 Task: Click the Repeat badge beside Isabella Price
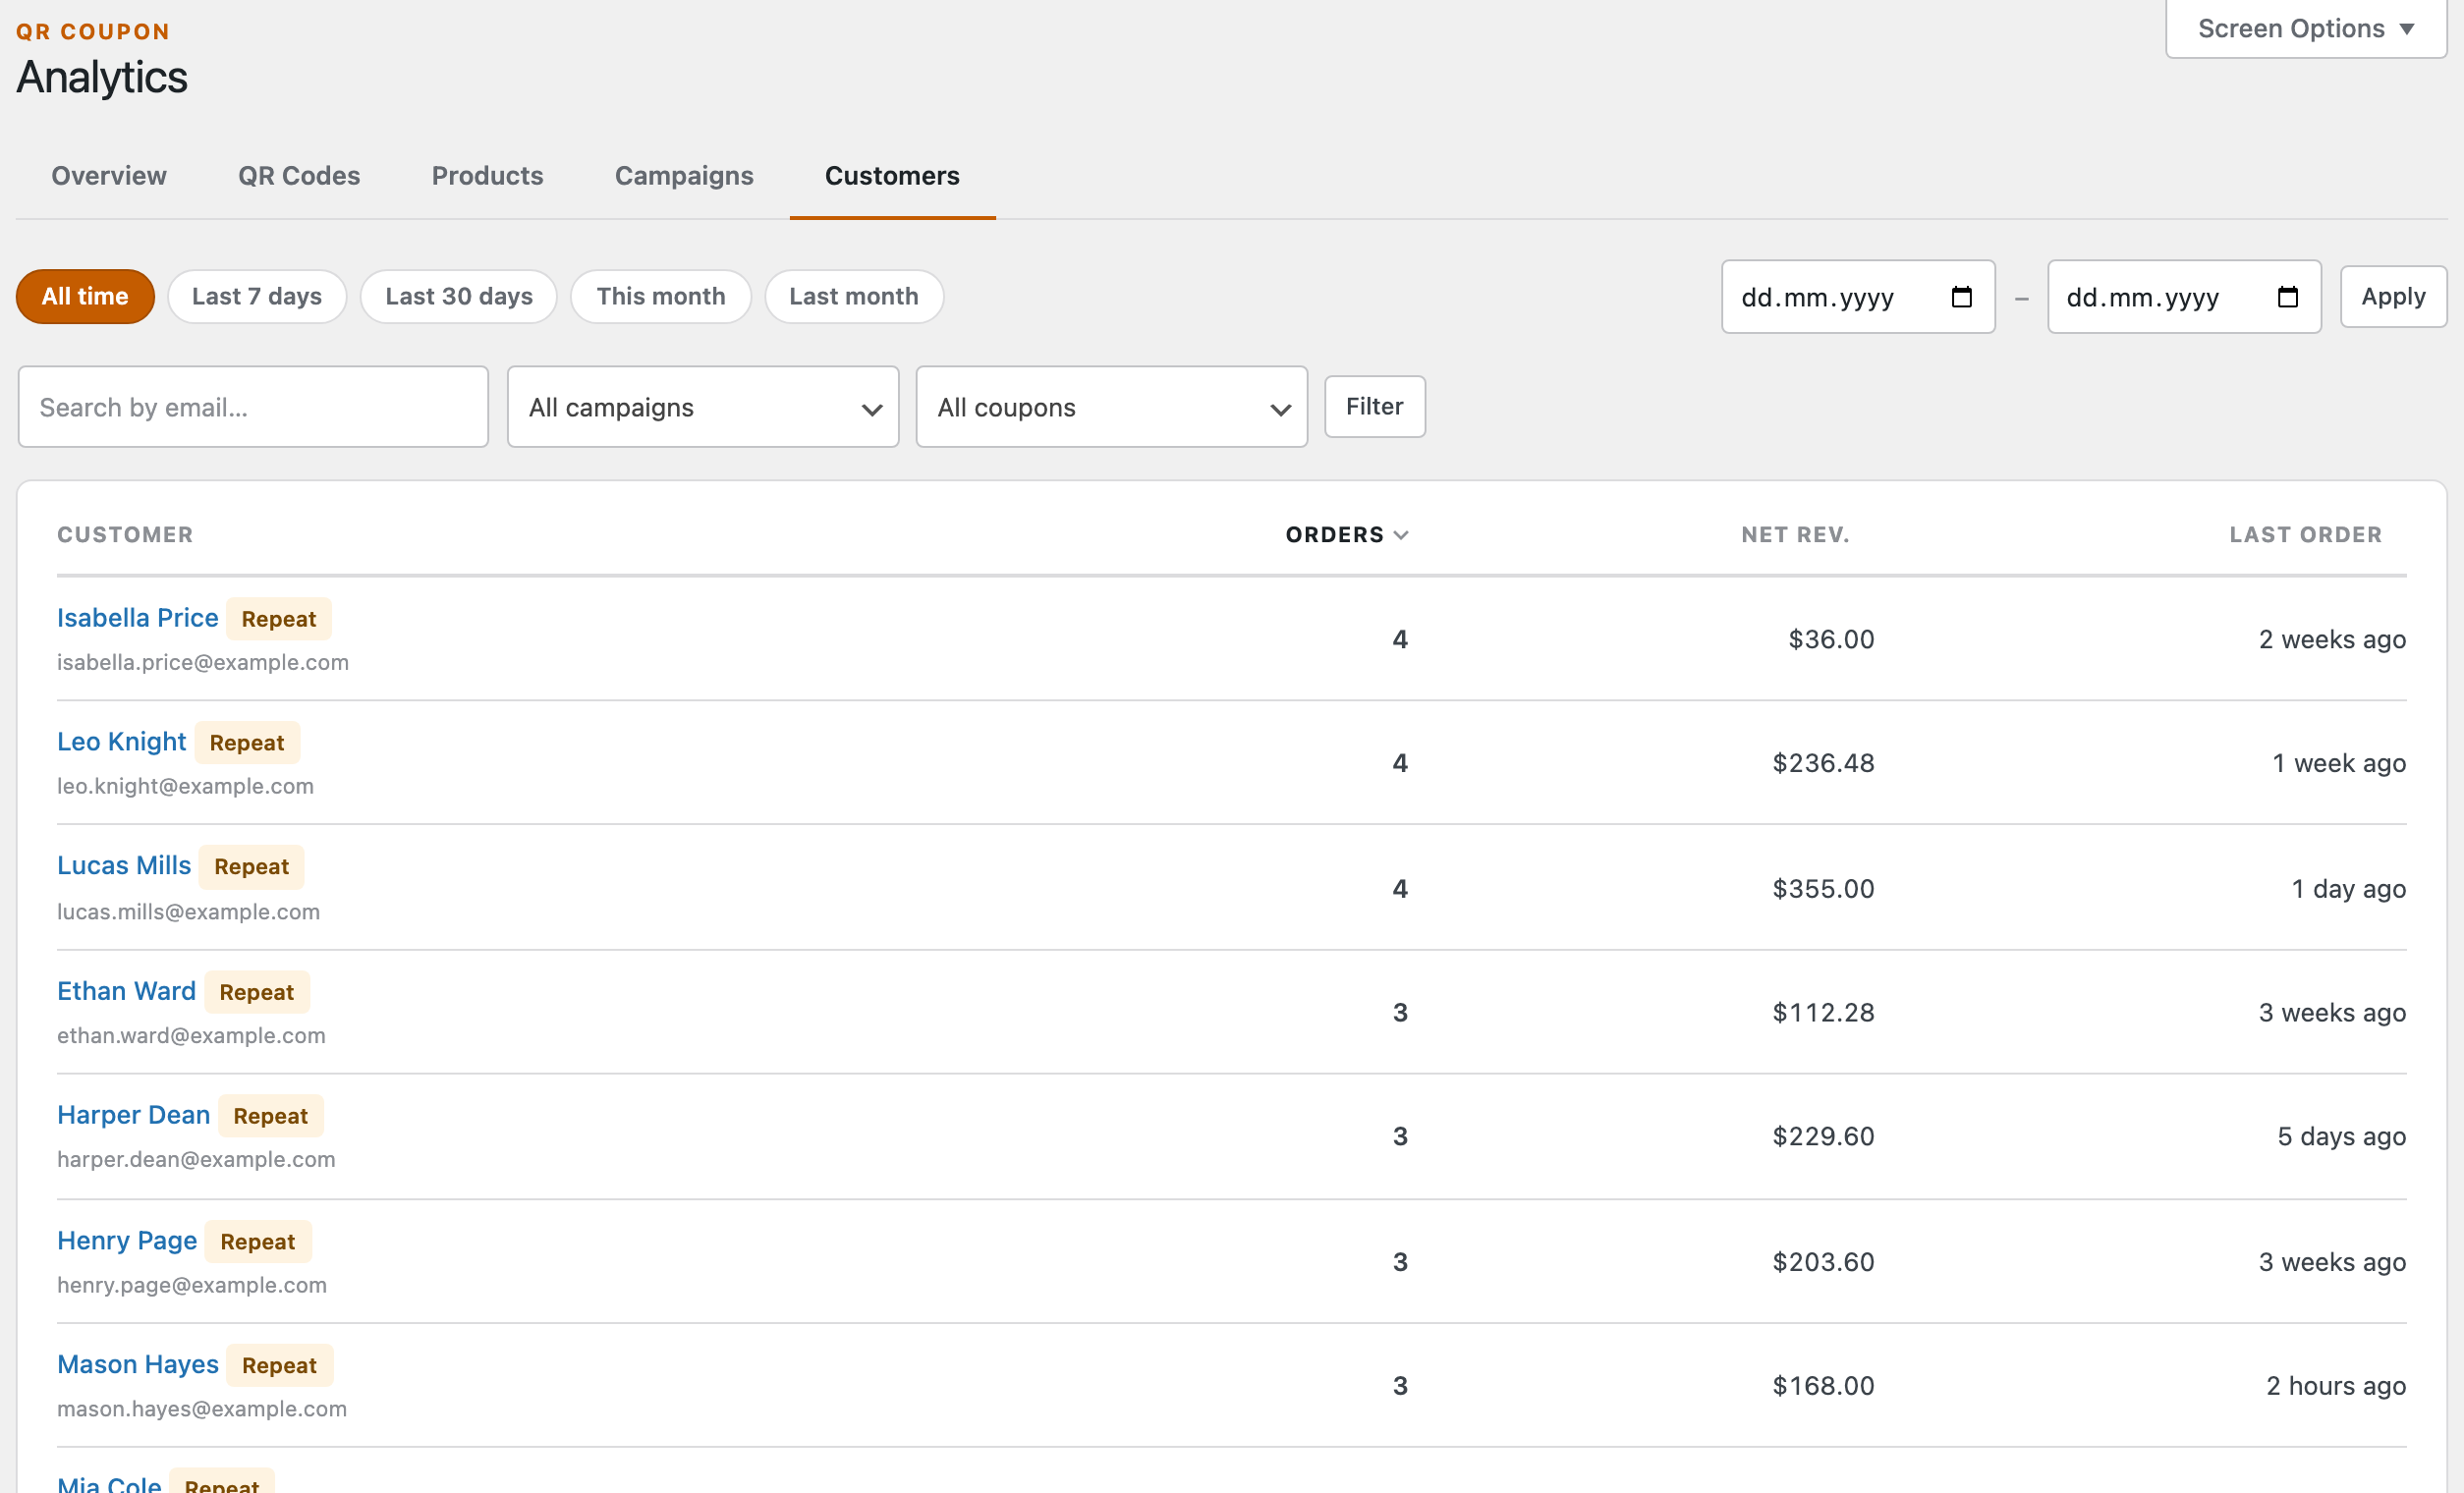tap(279, 619)
